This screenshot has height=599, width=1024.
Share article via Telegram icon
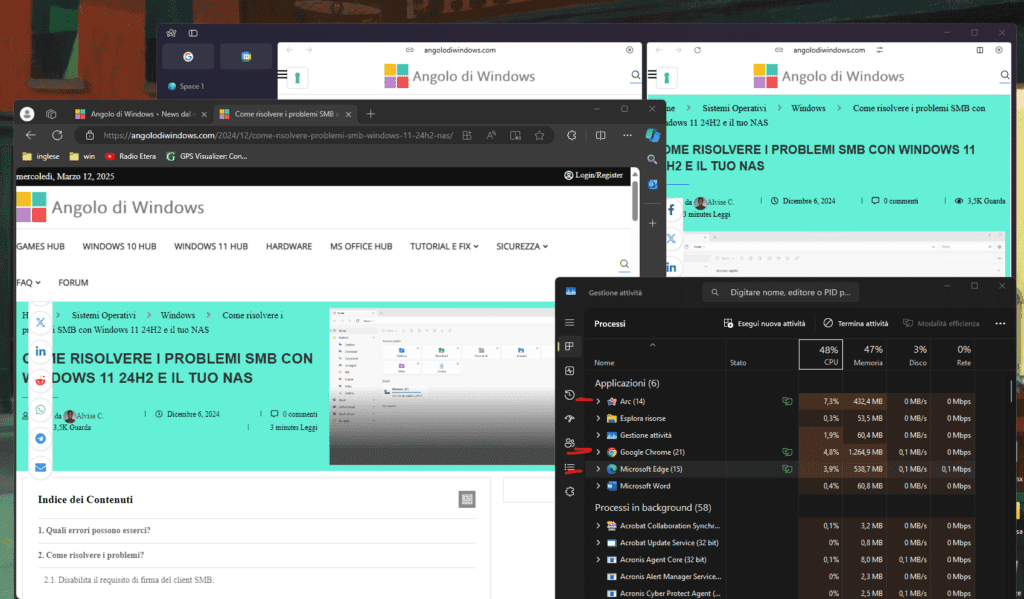click(x=40, y=439)
